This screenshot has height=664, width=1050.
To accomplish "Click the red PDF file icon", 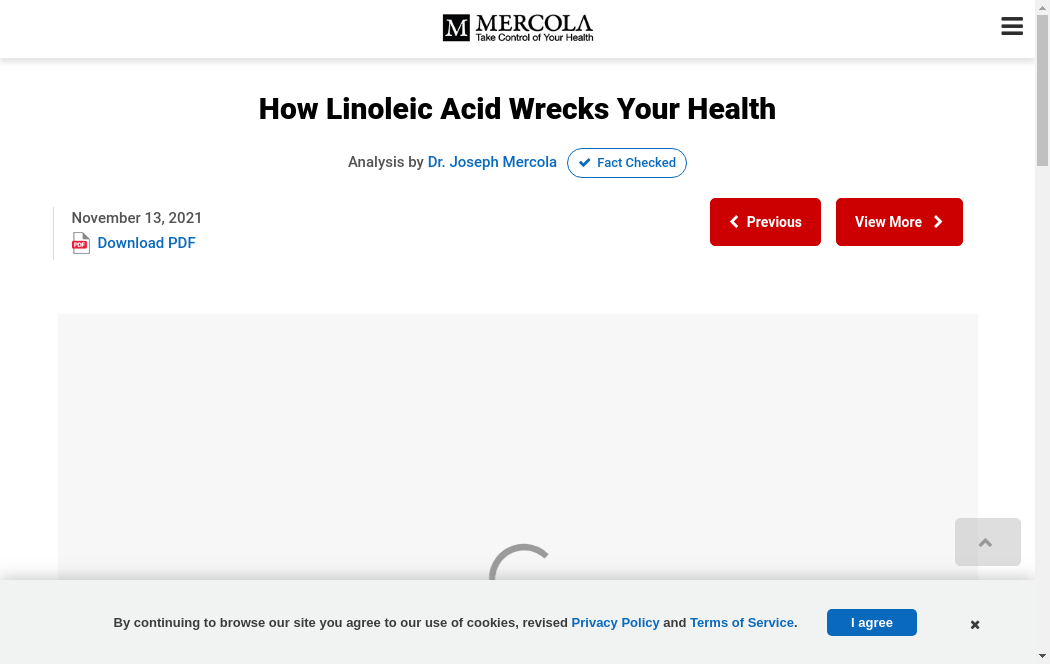I will tap(81, 243).
